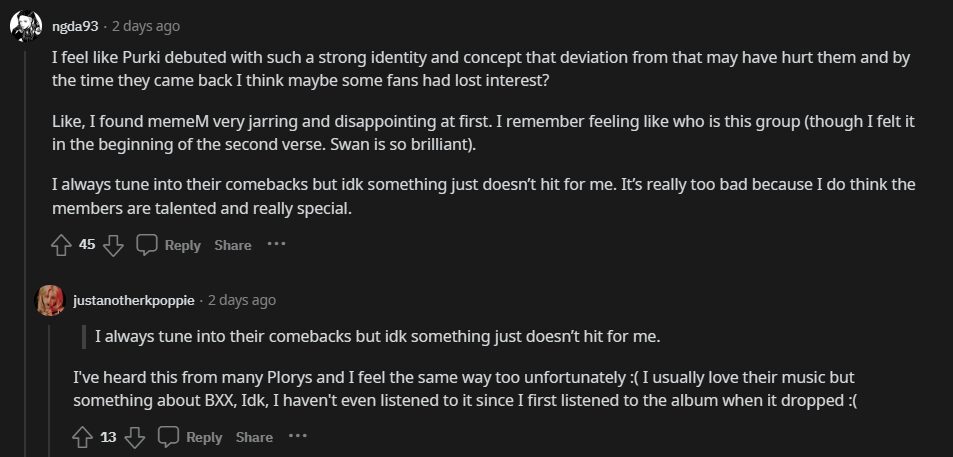Screen dimensions: 953x457
Task: Open justanotherkpoppie's profile avatar
Action: coord(51,300)
